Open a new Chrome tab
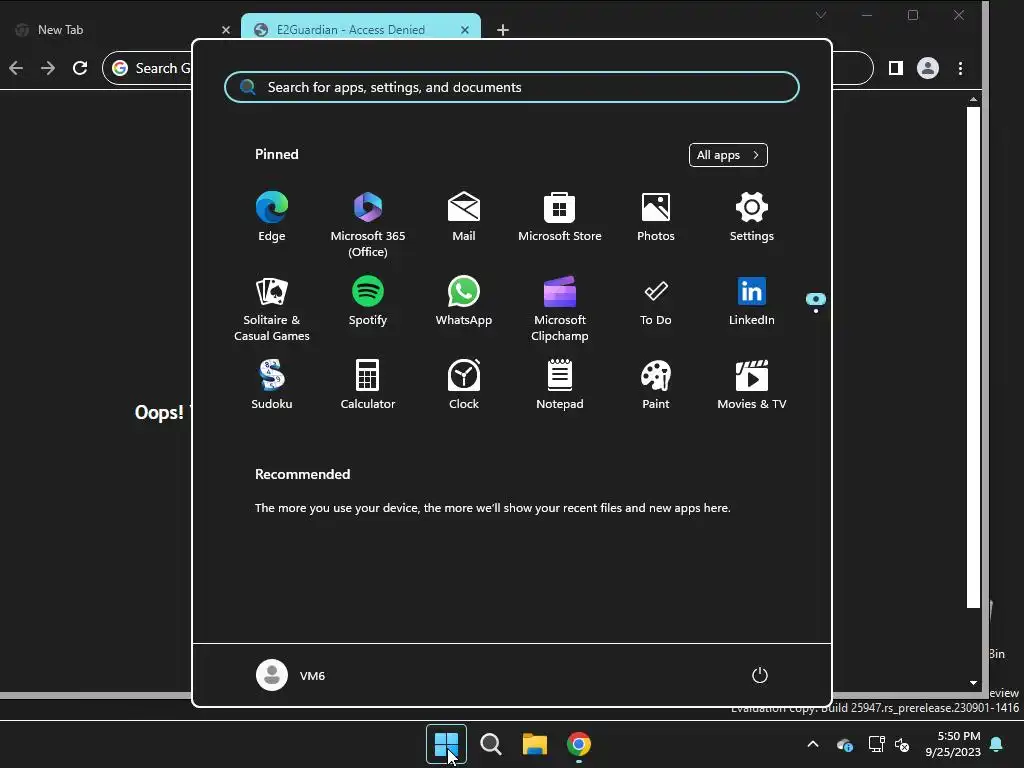The height and width of the screenshot is (768, 1024). (x=503, y=29)
